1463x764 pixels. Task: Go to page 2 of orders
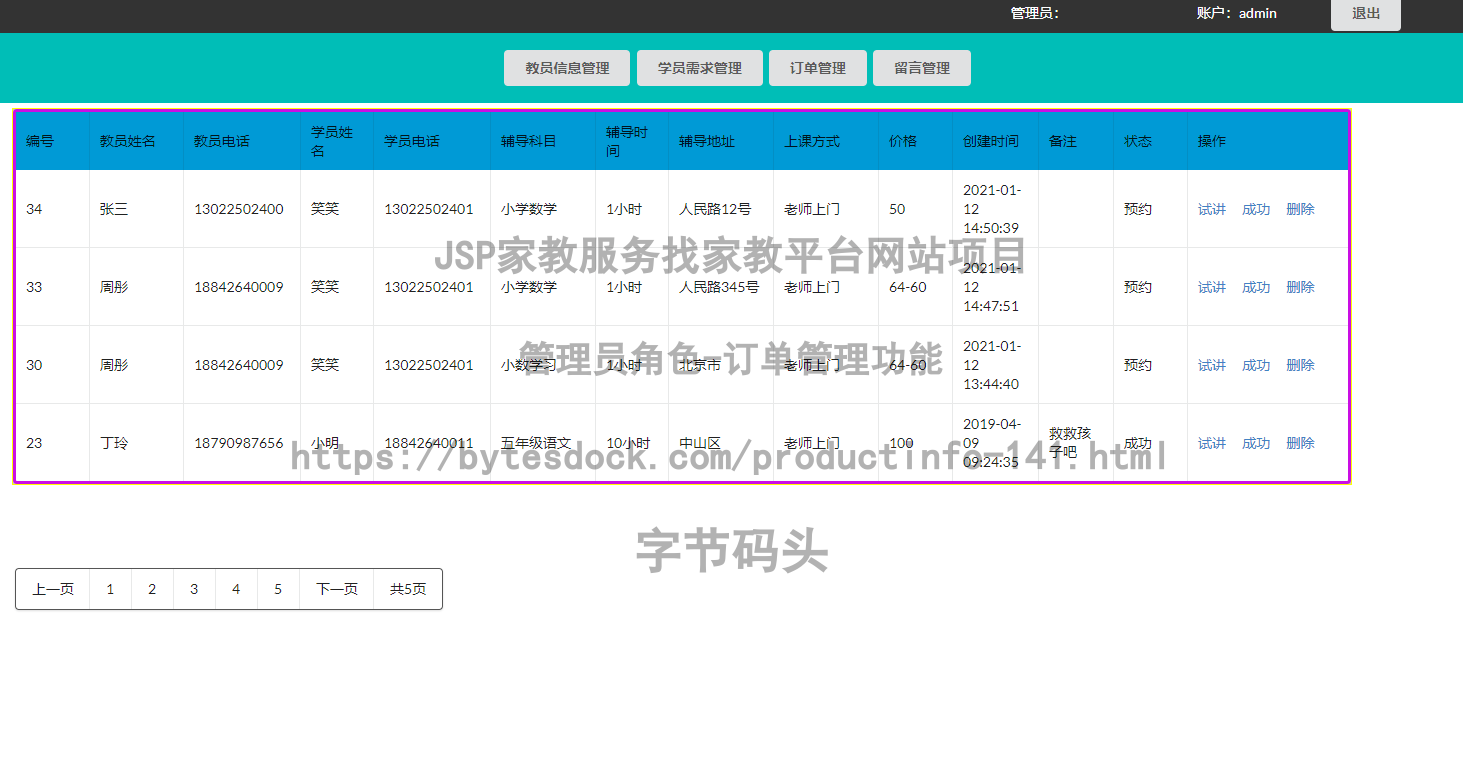[x=152, y=589]
